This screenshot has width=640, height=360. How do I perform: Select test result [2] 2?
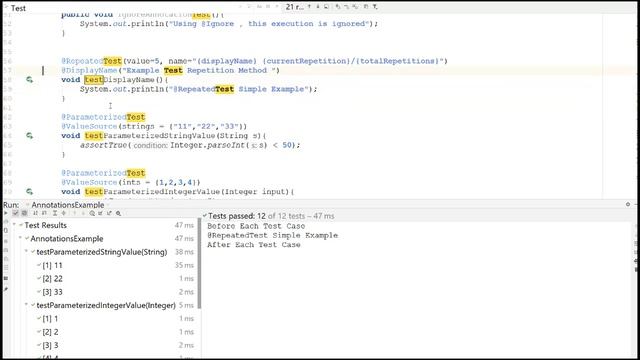(103, 332)
